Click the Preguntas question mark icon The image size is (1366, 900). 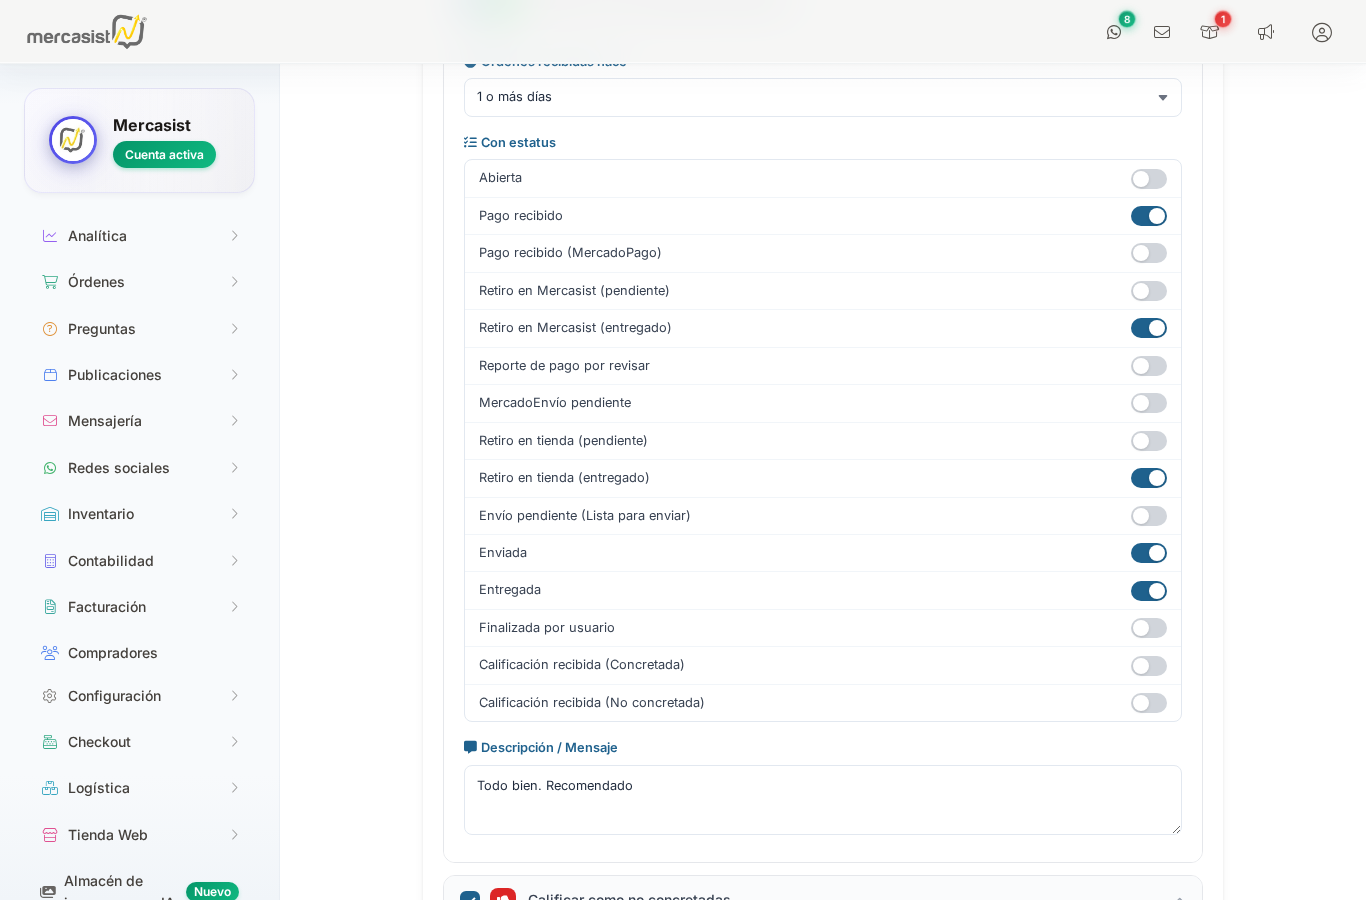[x=50, y=329]
